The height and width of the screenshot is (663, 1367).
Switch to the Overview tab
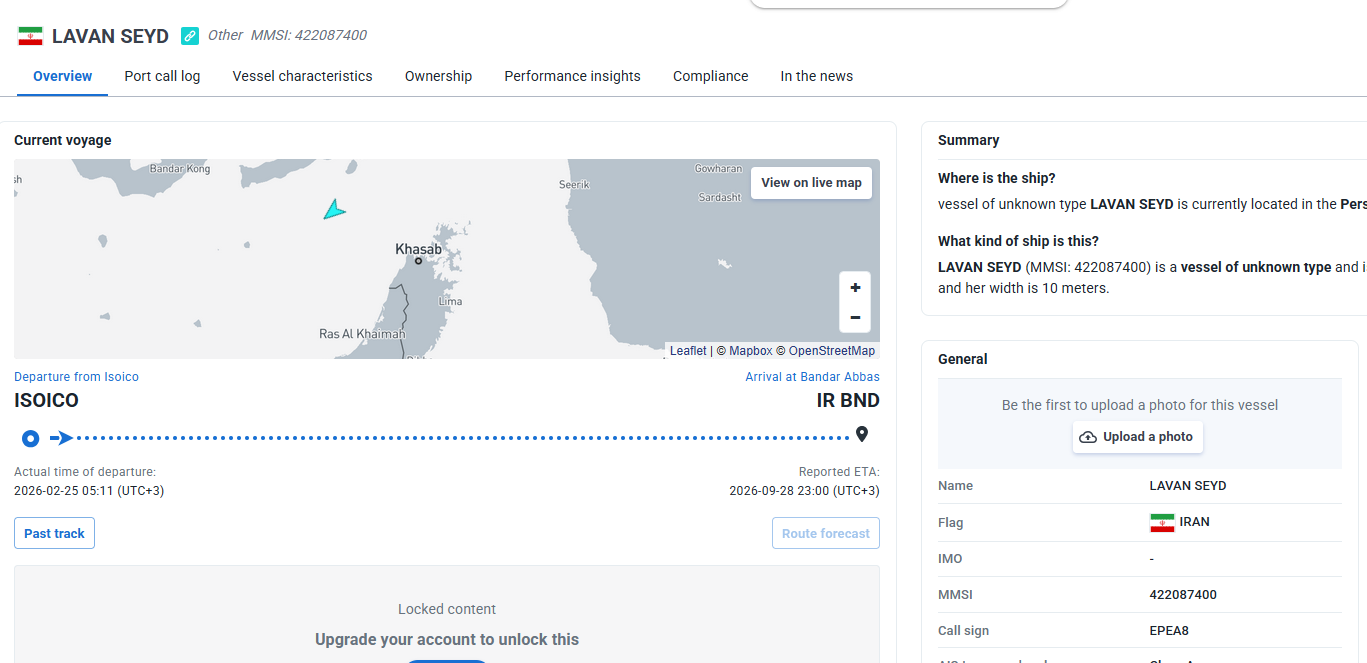click(62, 76)
